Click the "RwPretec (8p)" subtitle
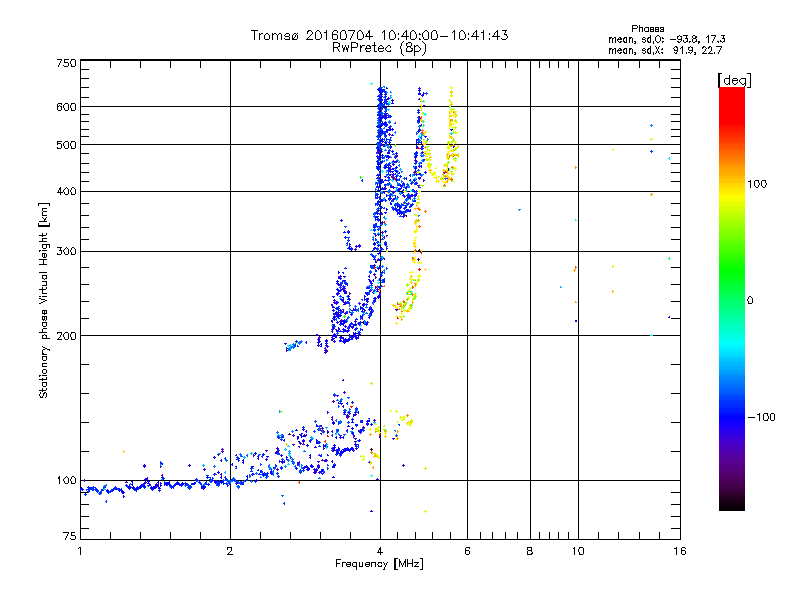 coord(379,48)
